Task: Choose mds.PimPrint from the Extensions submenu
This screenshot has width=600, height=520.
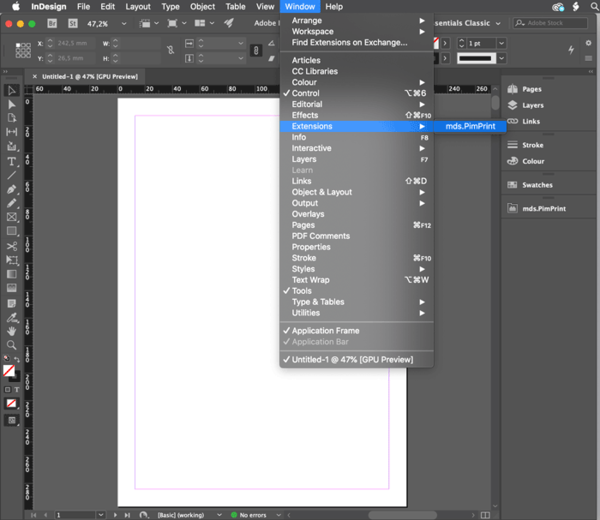Action: pyautogui.click(x=470, y=126)
